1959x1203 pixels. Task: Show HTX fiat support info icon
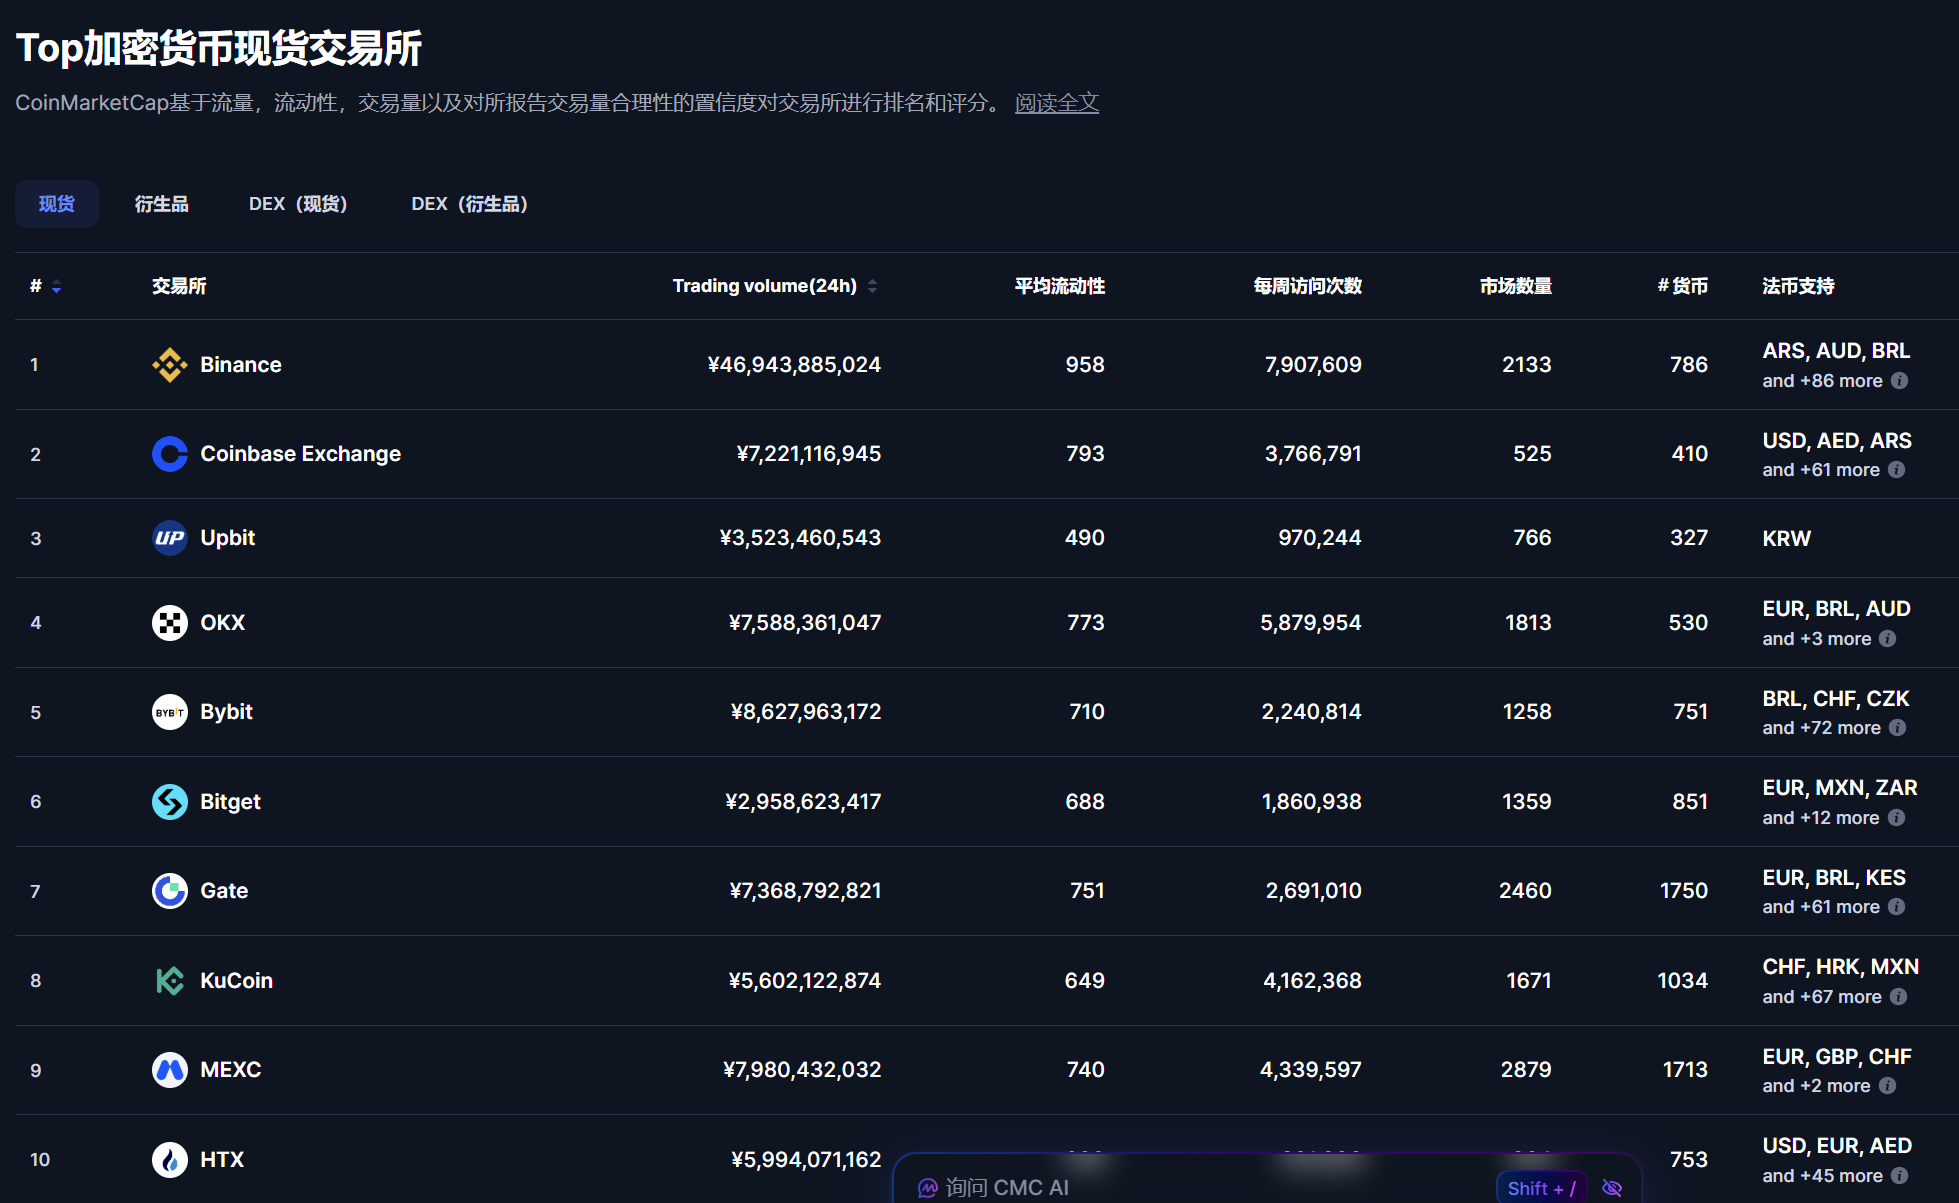pos(1900,1176)
